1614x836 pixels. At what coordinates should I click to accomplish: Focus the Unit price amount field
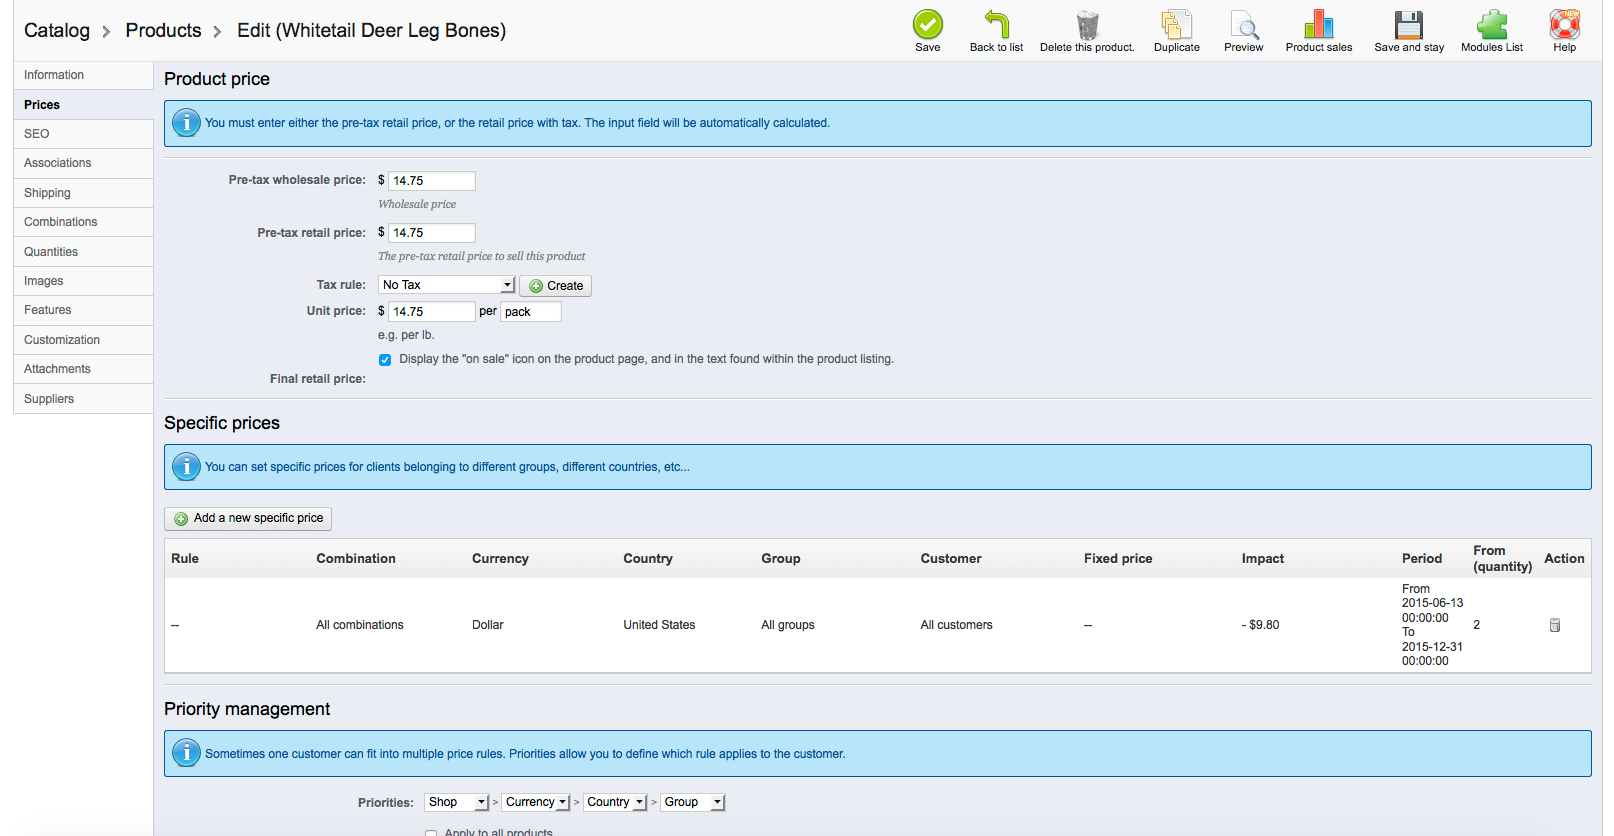point(431,312)
